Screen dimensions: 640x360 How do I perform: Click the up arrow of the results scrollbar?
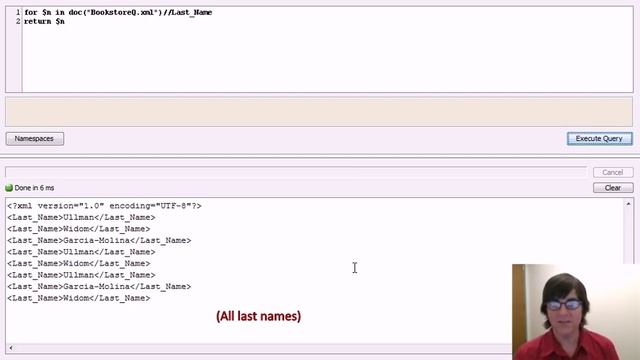(628, 204)
